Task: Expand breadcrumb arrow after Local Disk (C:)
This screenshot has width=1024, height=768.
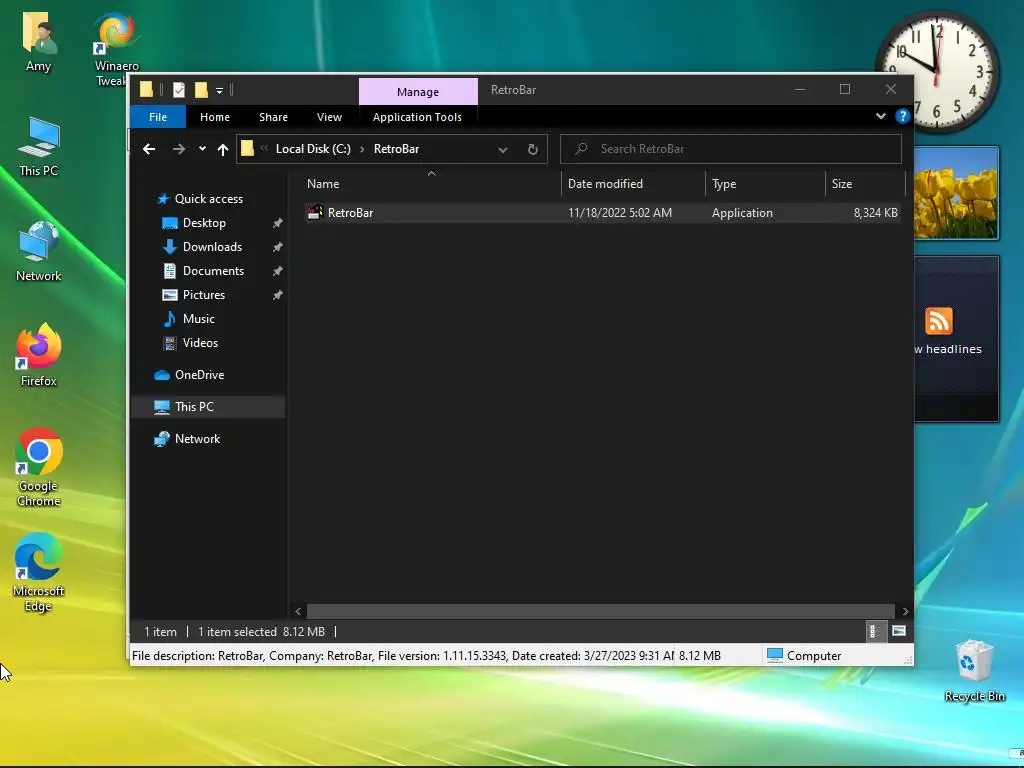Action: (x=362, y=149)
